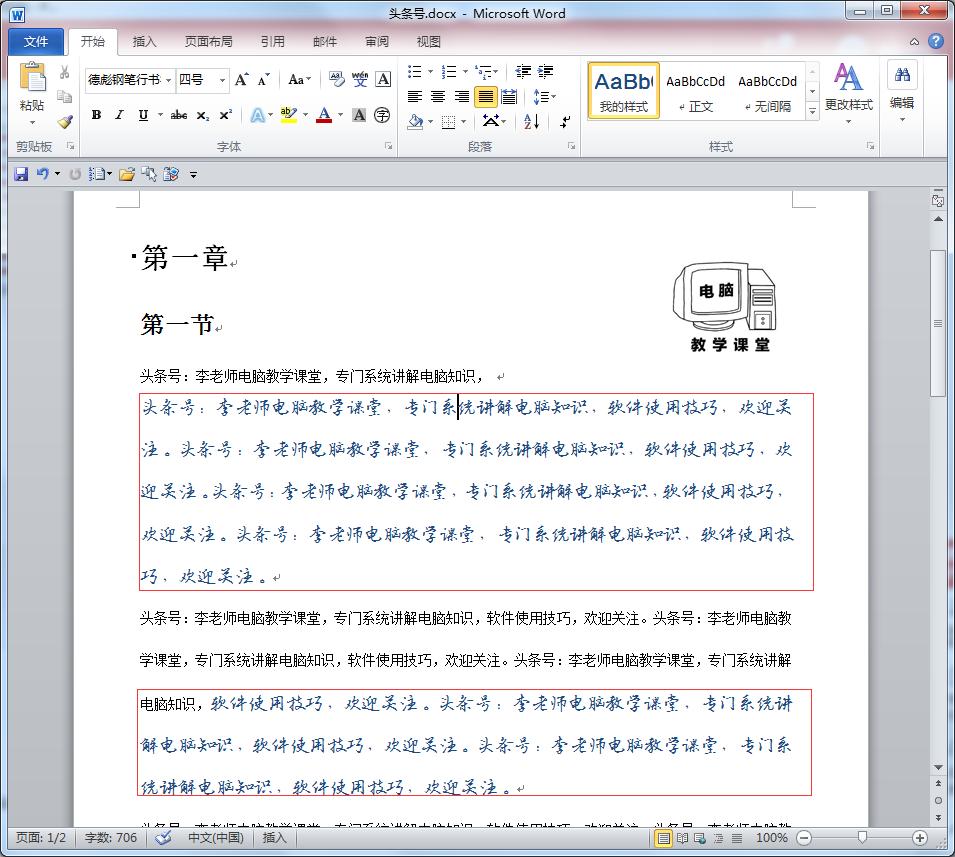
Task: Toggle italic formatting
Action: pos(118,113)
